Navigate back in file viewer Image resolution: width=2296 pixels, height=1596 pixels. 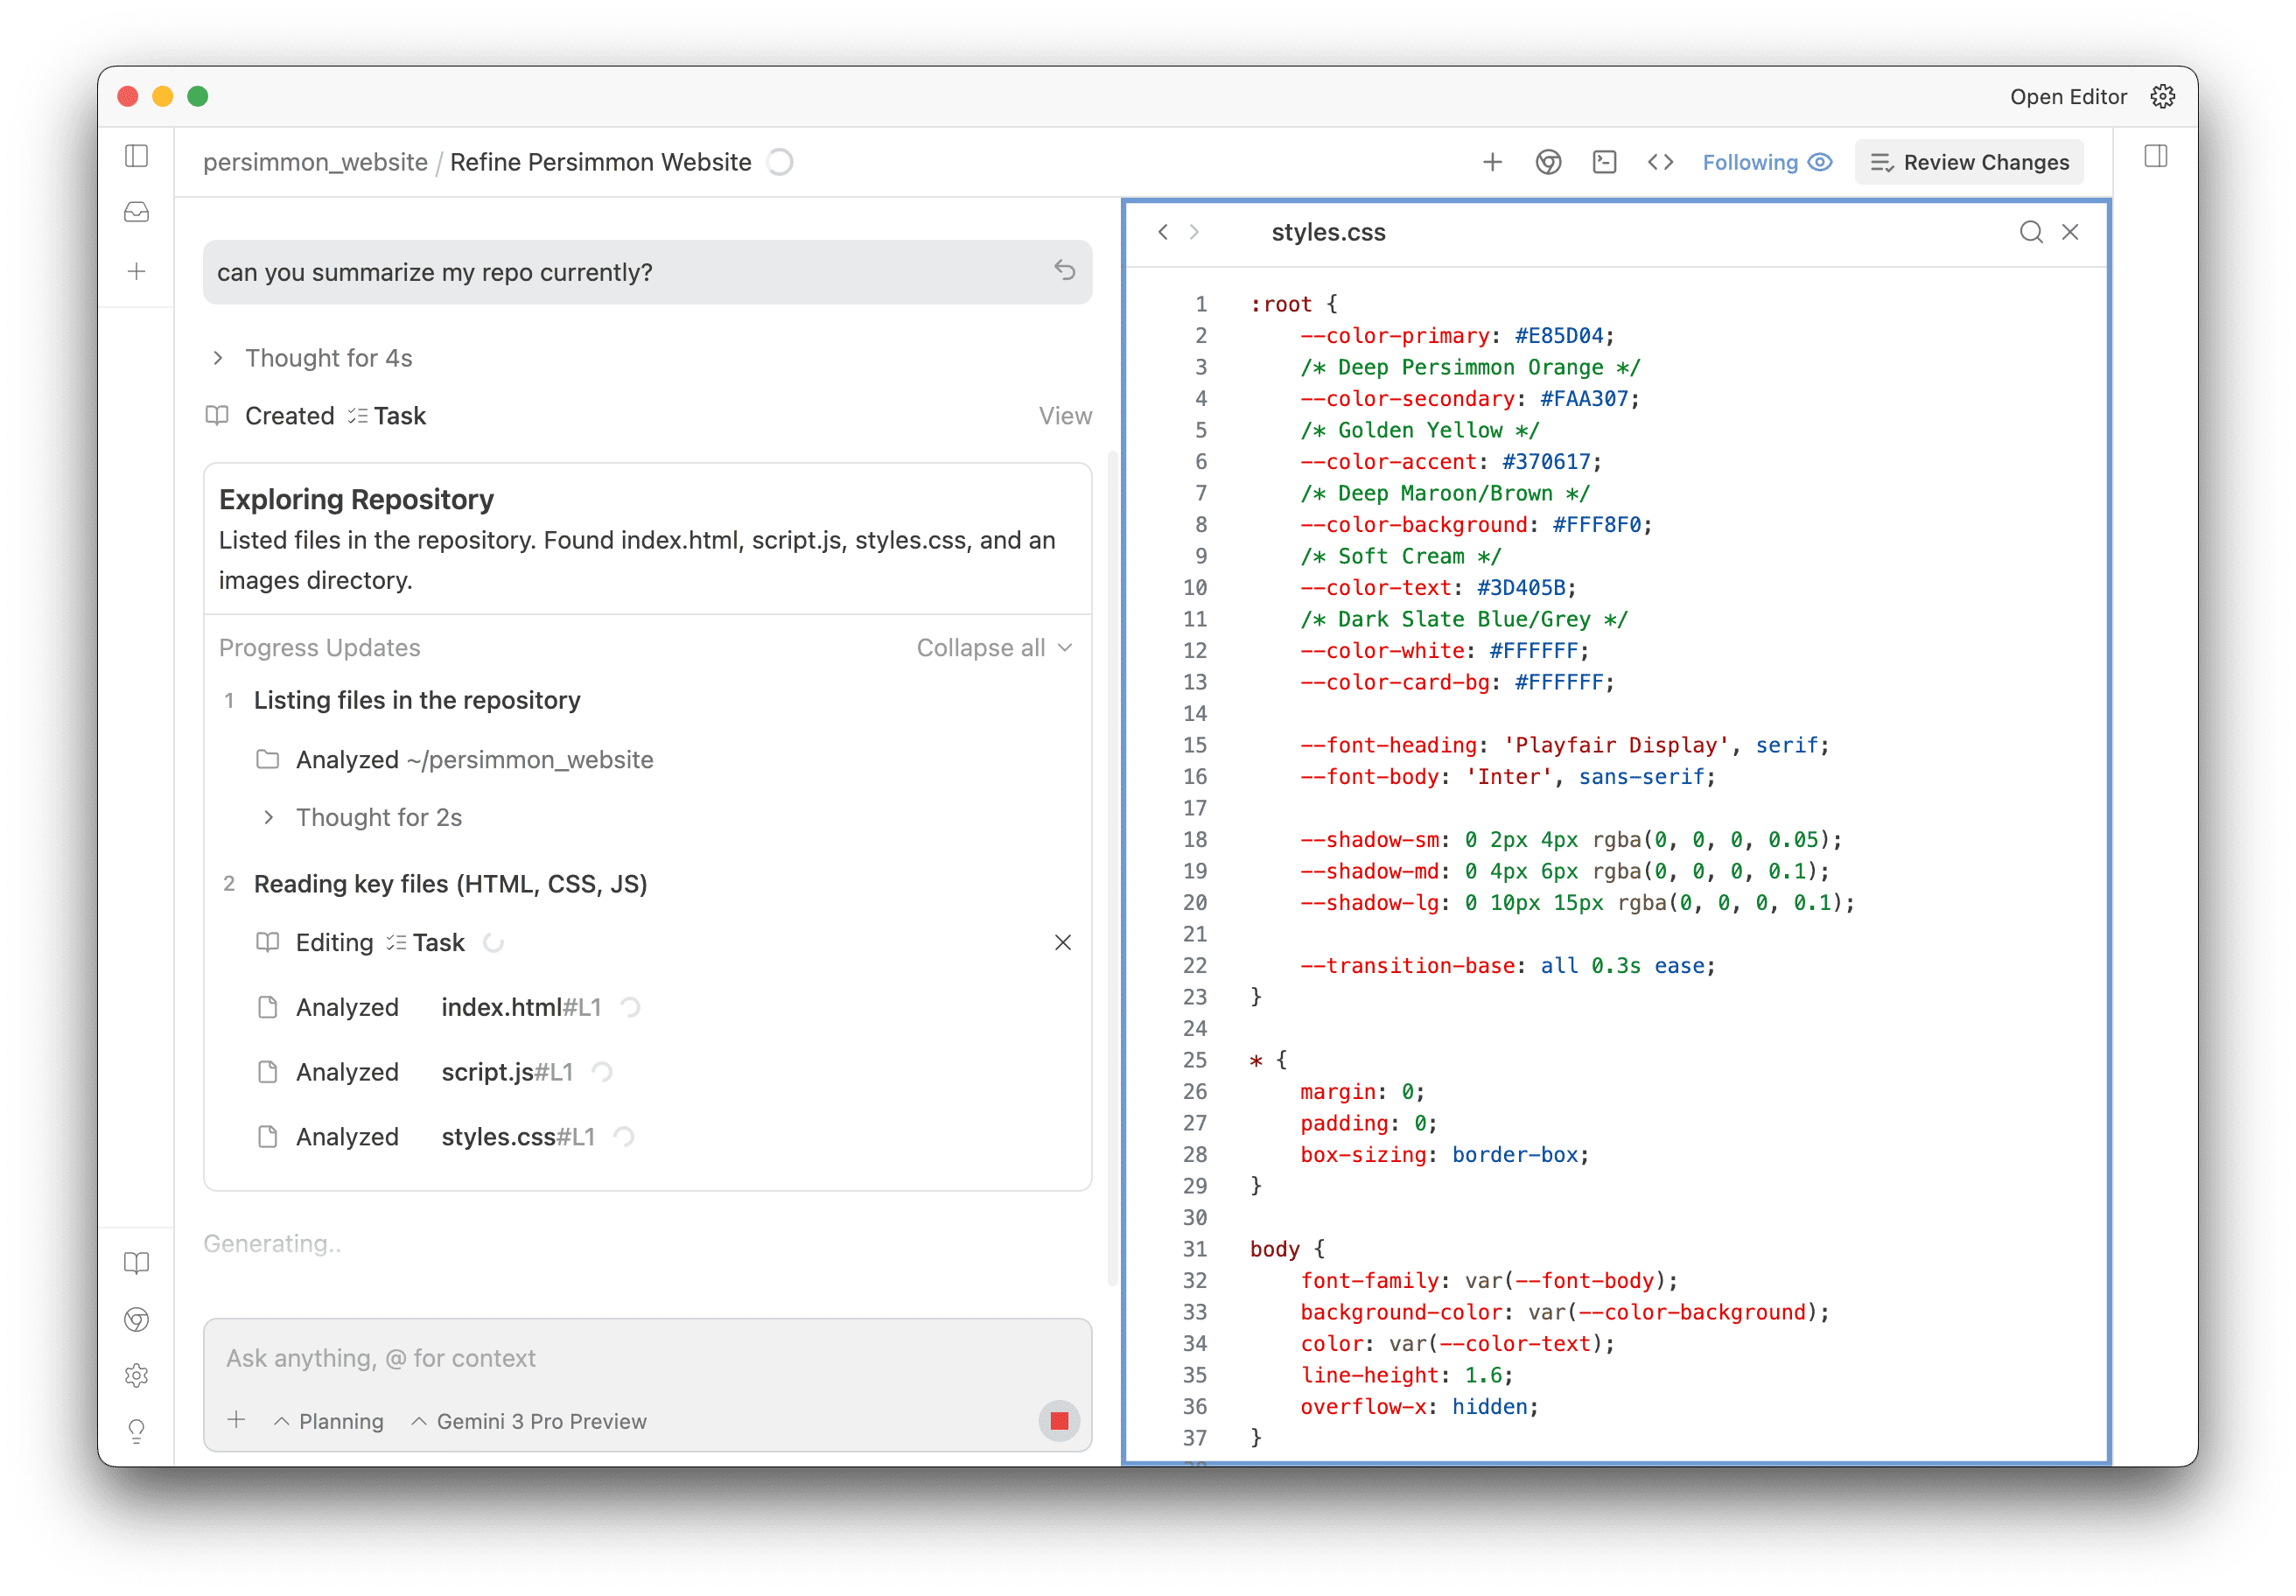click(x=1162, y=232)
